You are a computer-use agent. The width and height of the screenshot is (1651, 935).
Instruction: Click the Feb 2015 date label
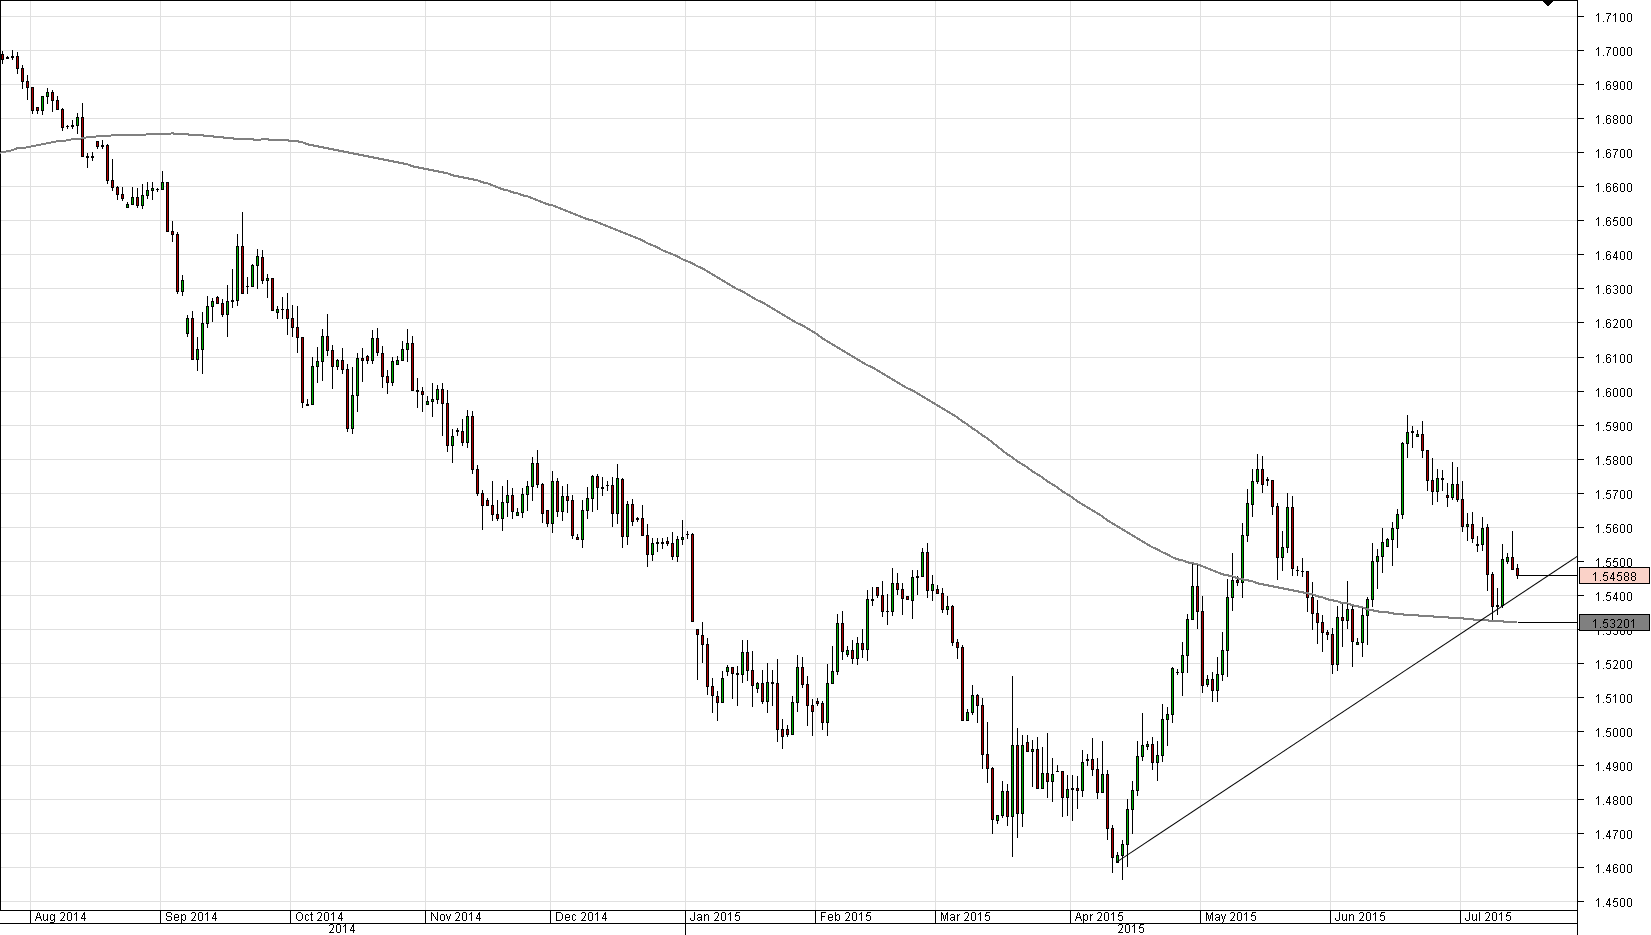point(845,916)
